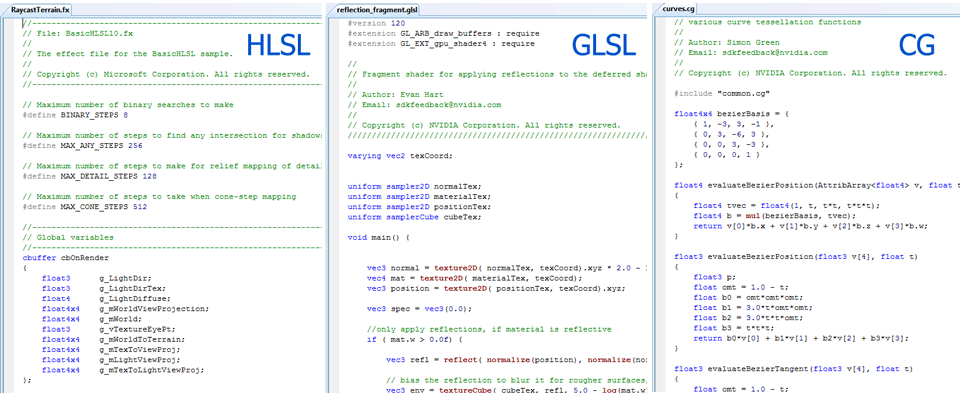The image size is (969, 410).
Task: Click "uniform sampler2D materialTex;"
Action: click(x=420, y=197)
